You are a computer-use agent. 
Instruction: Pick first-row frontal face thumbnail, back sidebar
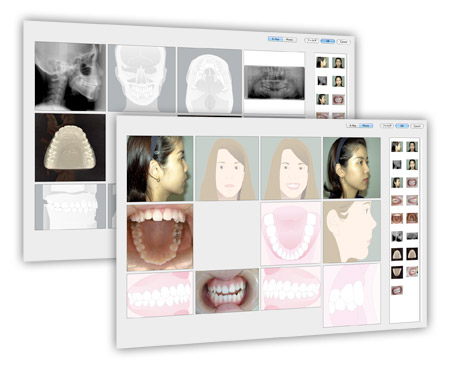tap(338, 63)
